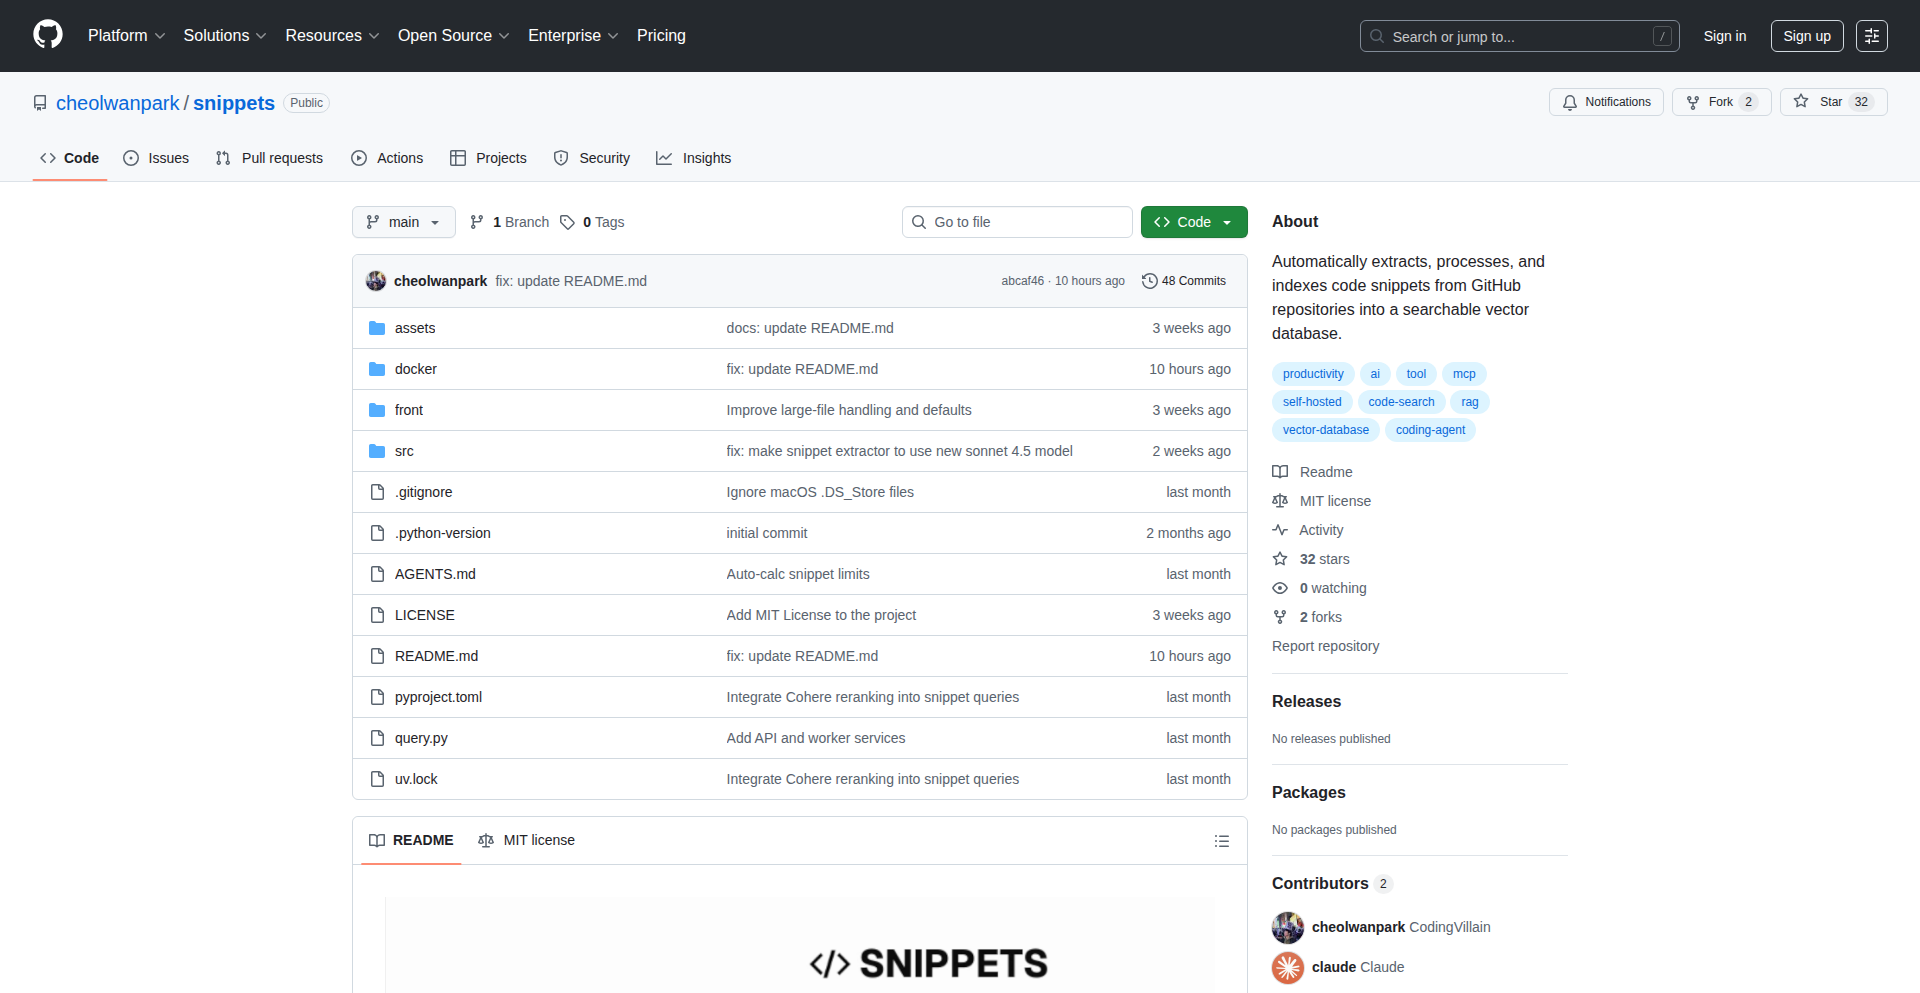Viewport: 1920px width, 993px height.
Task: Click the LICENSE file icon
Action: [377, 615]
